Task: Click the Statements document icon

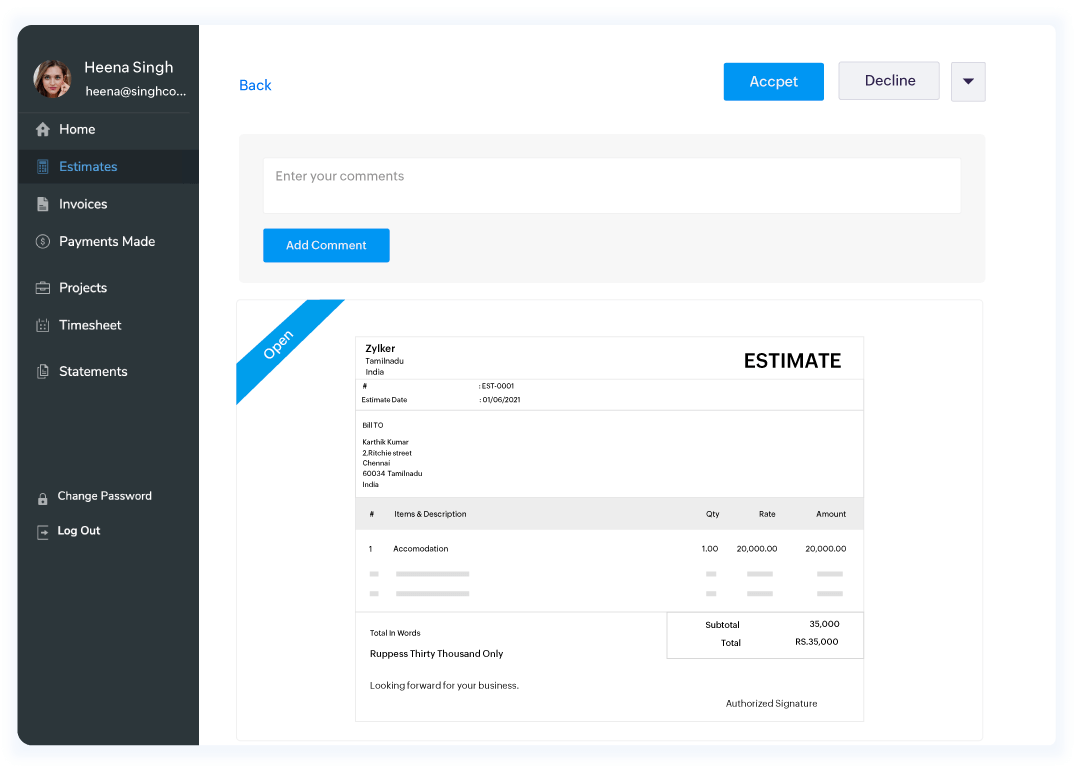Action: click(43, 371)
